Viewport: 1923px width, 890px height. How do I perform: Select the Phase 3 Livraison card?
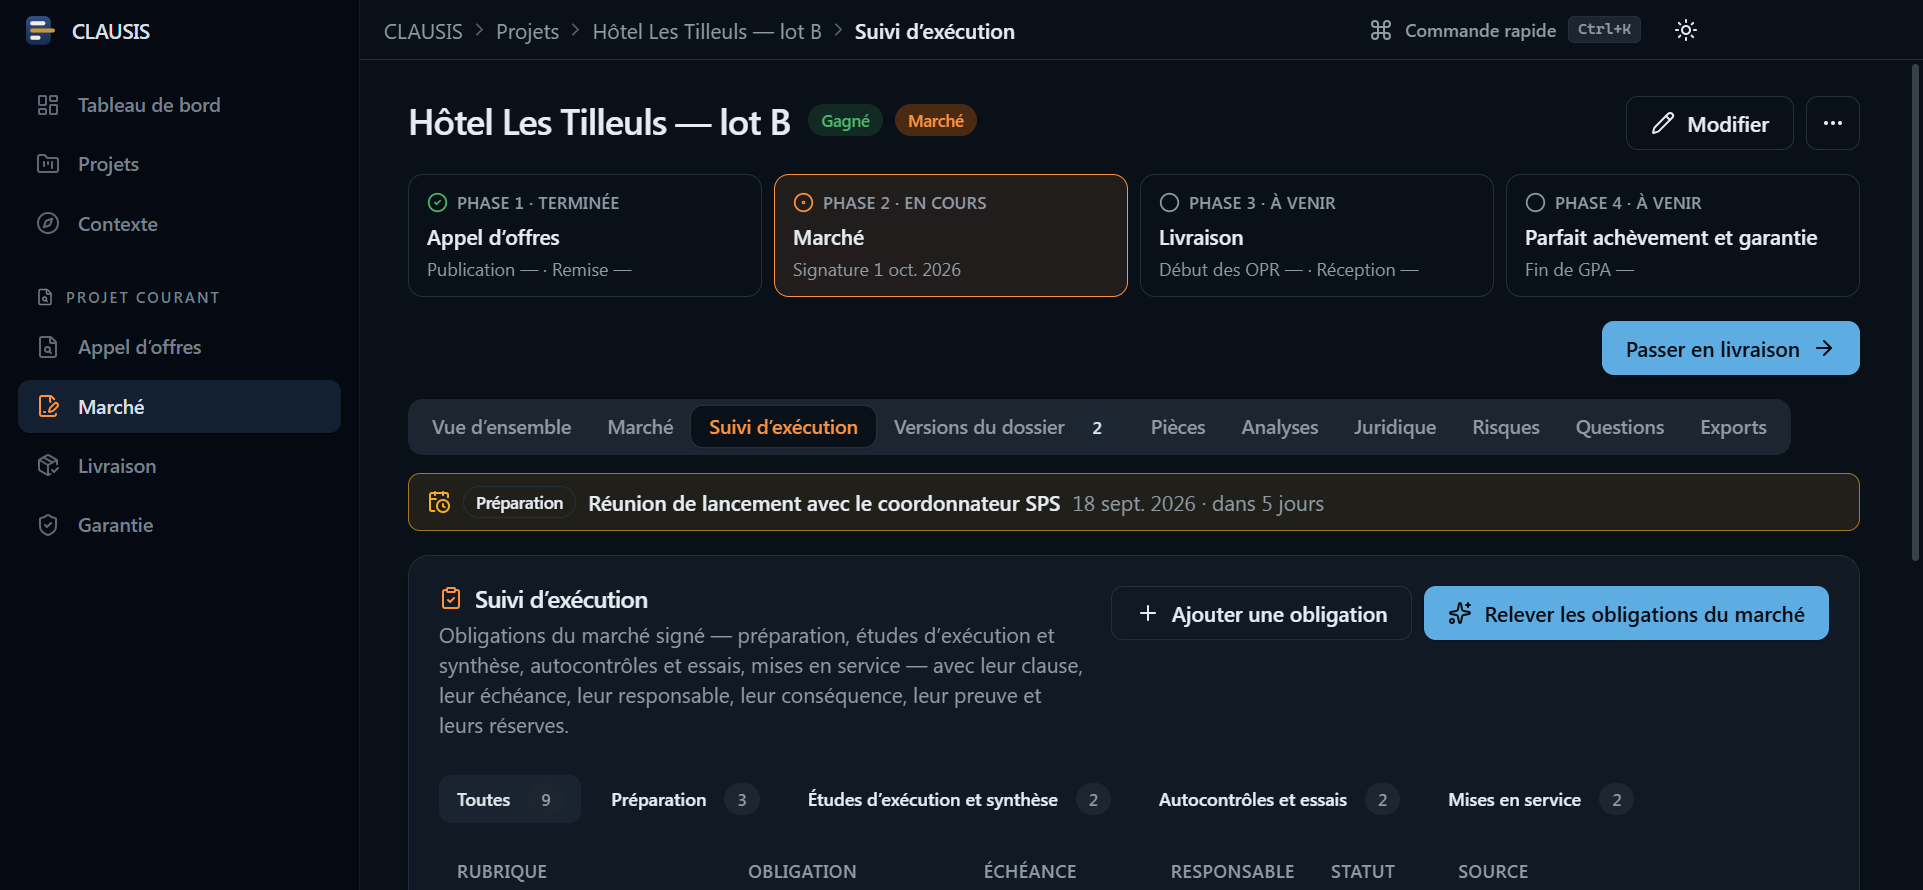1316,236
